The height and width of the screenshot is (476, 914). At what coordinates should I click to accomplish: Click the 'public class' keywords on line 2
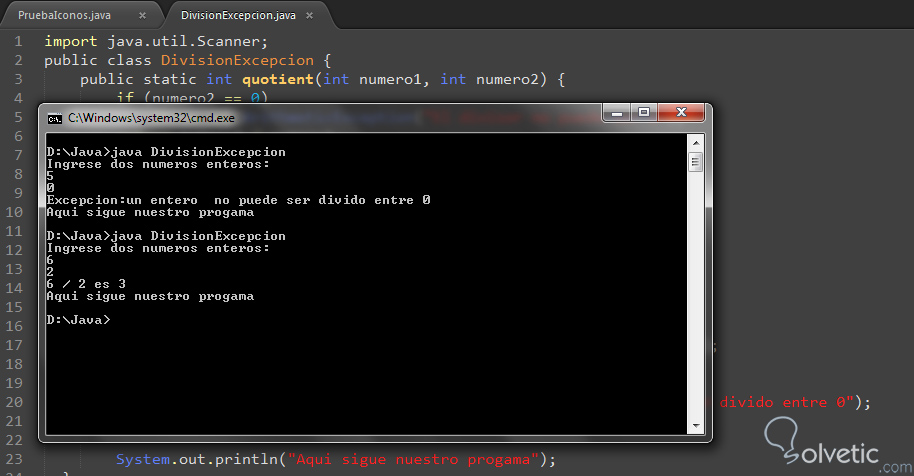click(97, 61)
